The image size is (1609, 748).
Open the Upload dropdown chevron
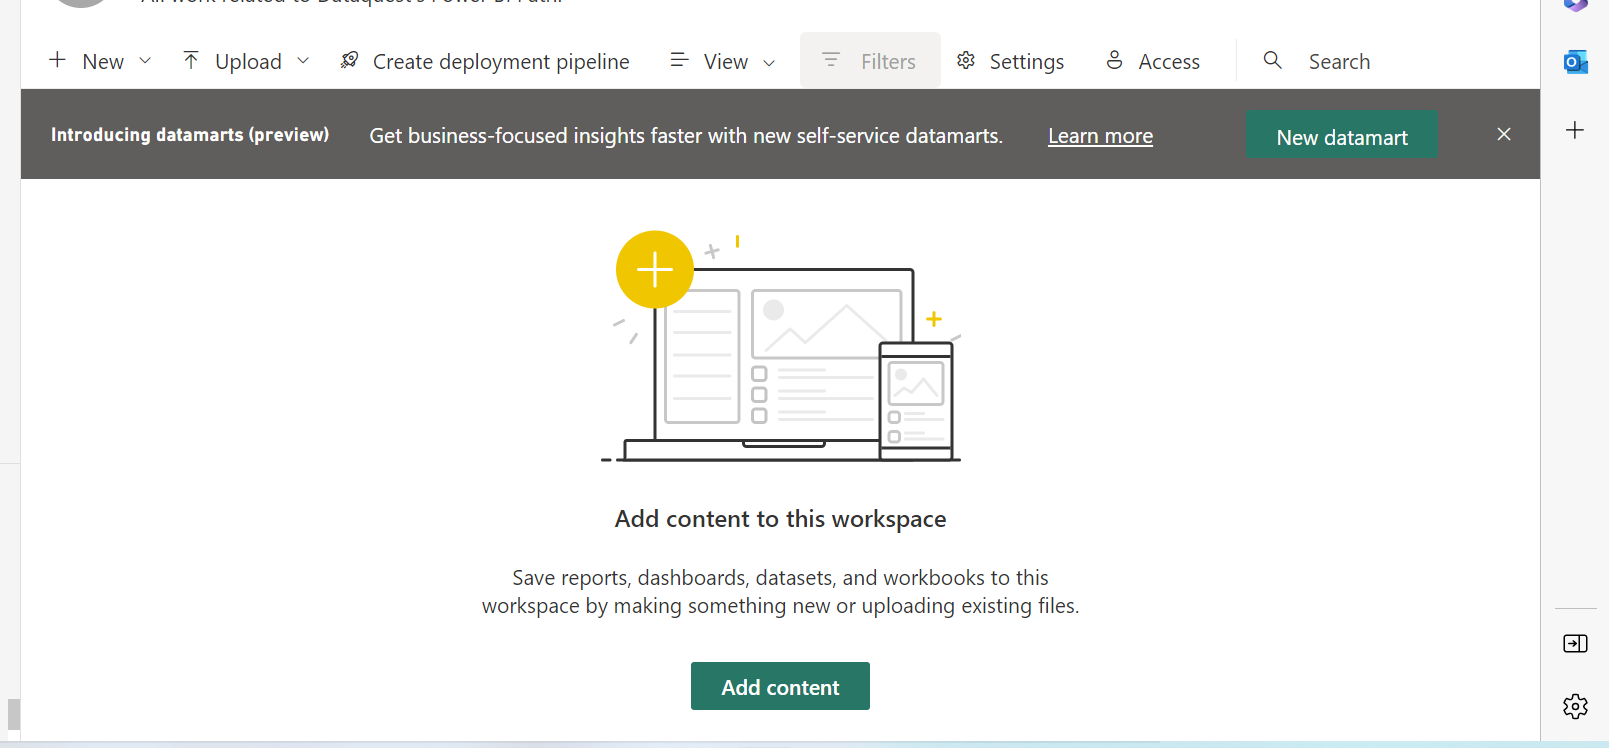303,61
